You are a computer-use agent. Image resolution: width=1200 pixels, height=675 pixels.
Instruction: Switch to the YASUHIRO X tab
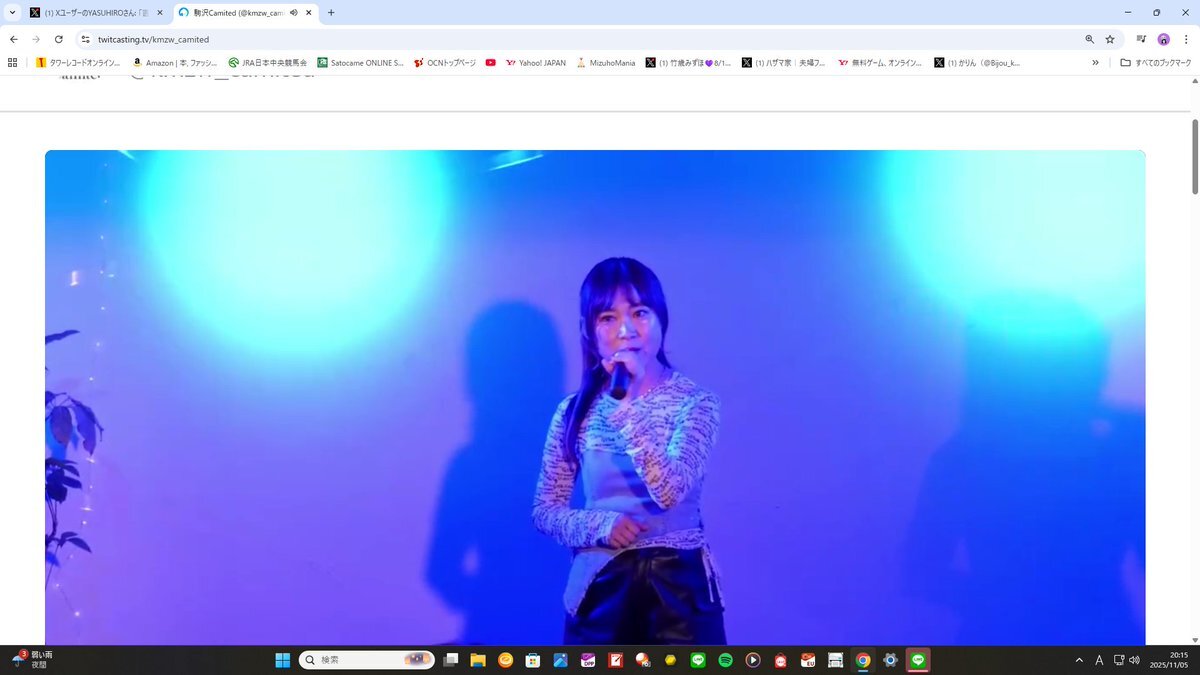pos(96,13)
